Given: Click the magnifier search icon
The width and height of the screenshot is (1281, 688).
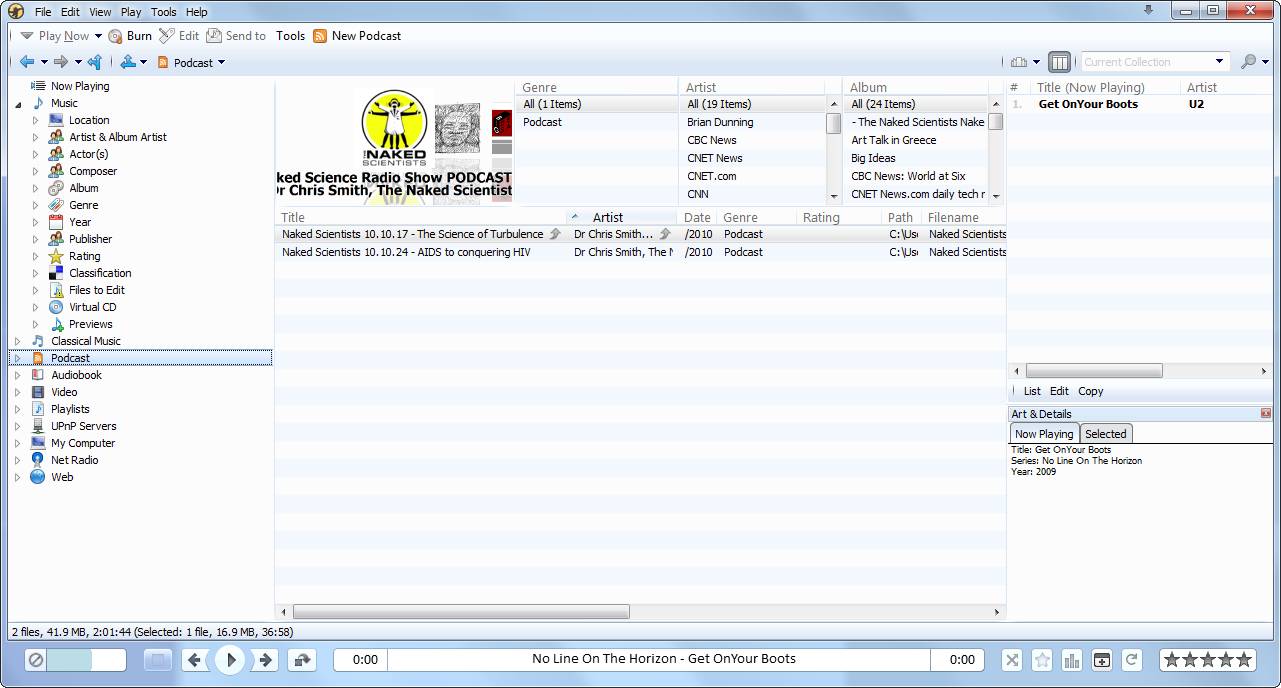Looking at the screenshot, I should click(1248, 62).
